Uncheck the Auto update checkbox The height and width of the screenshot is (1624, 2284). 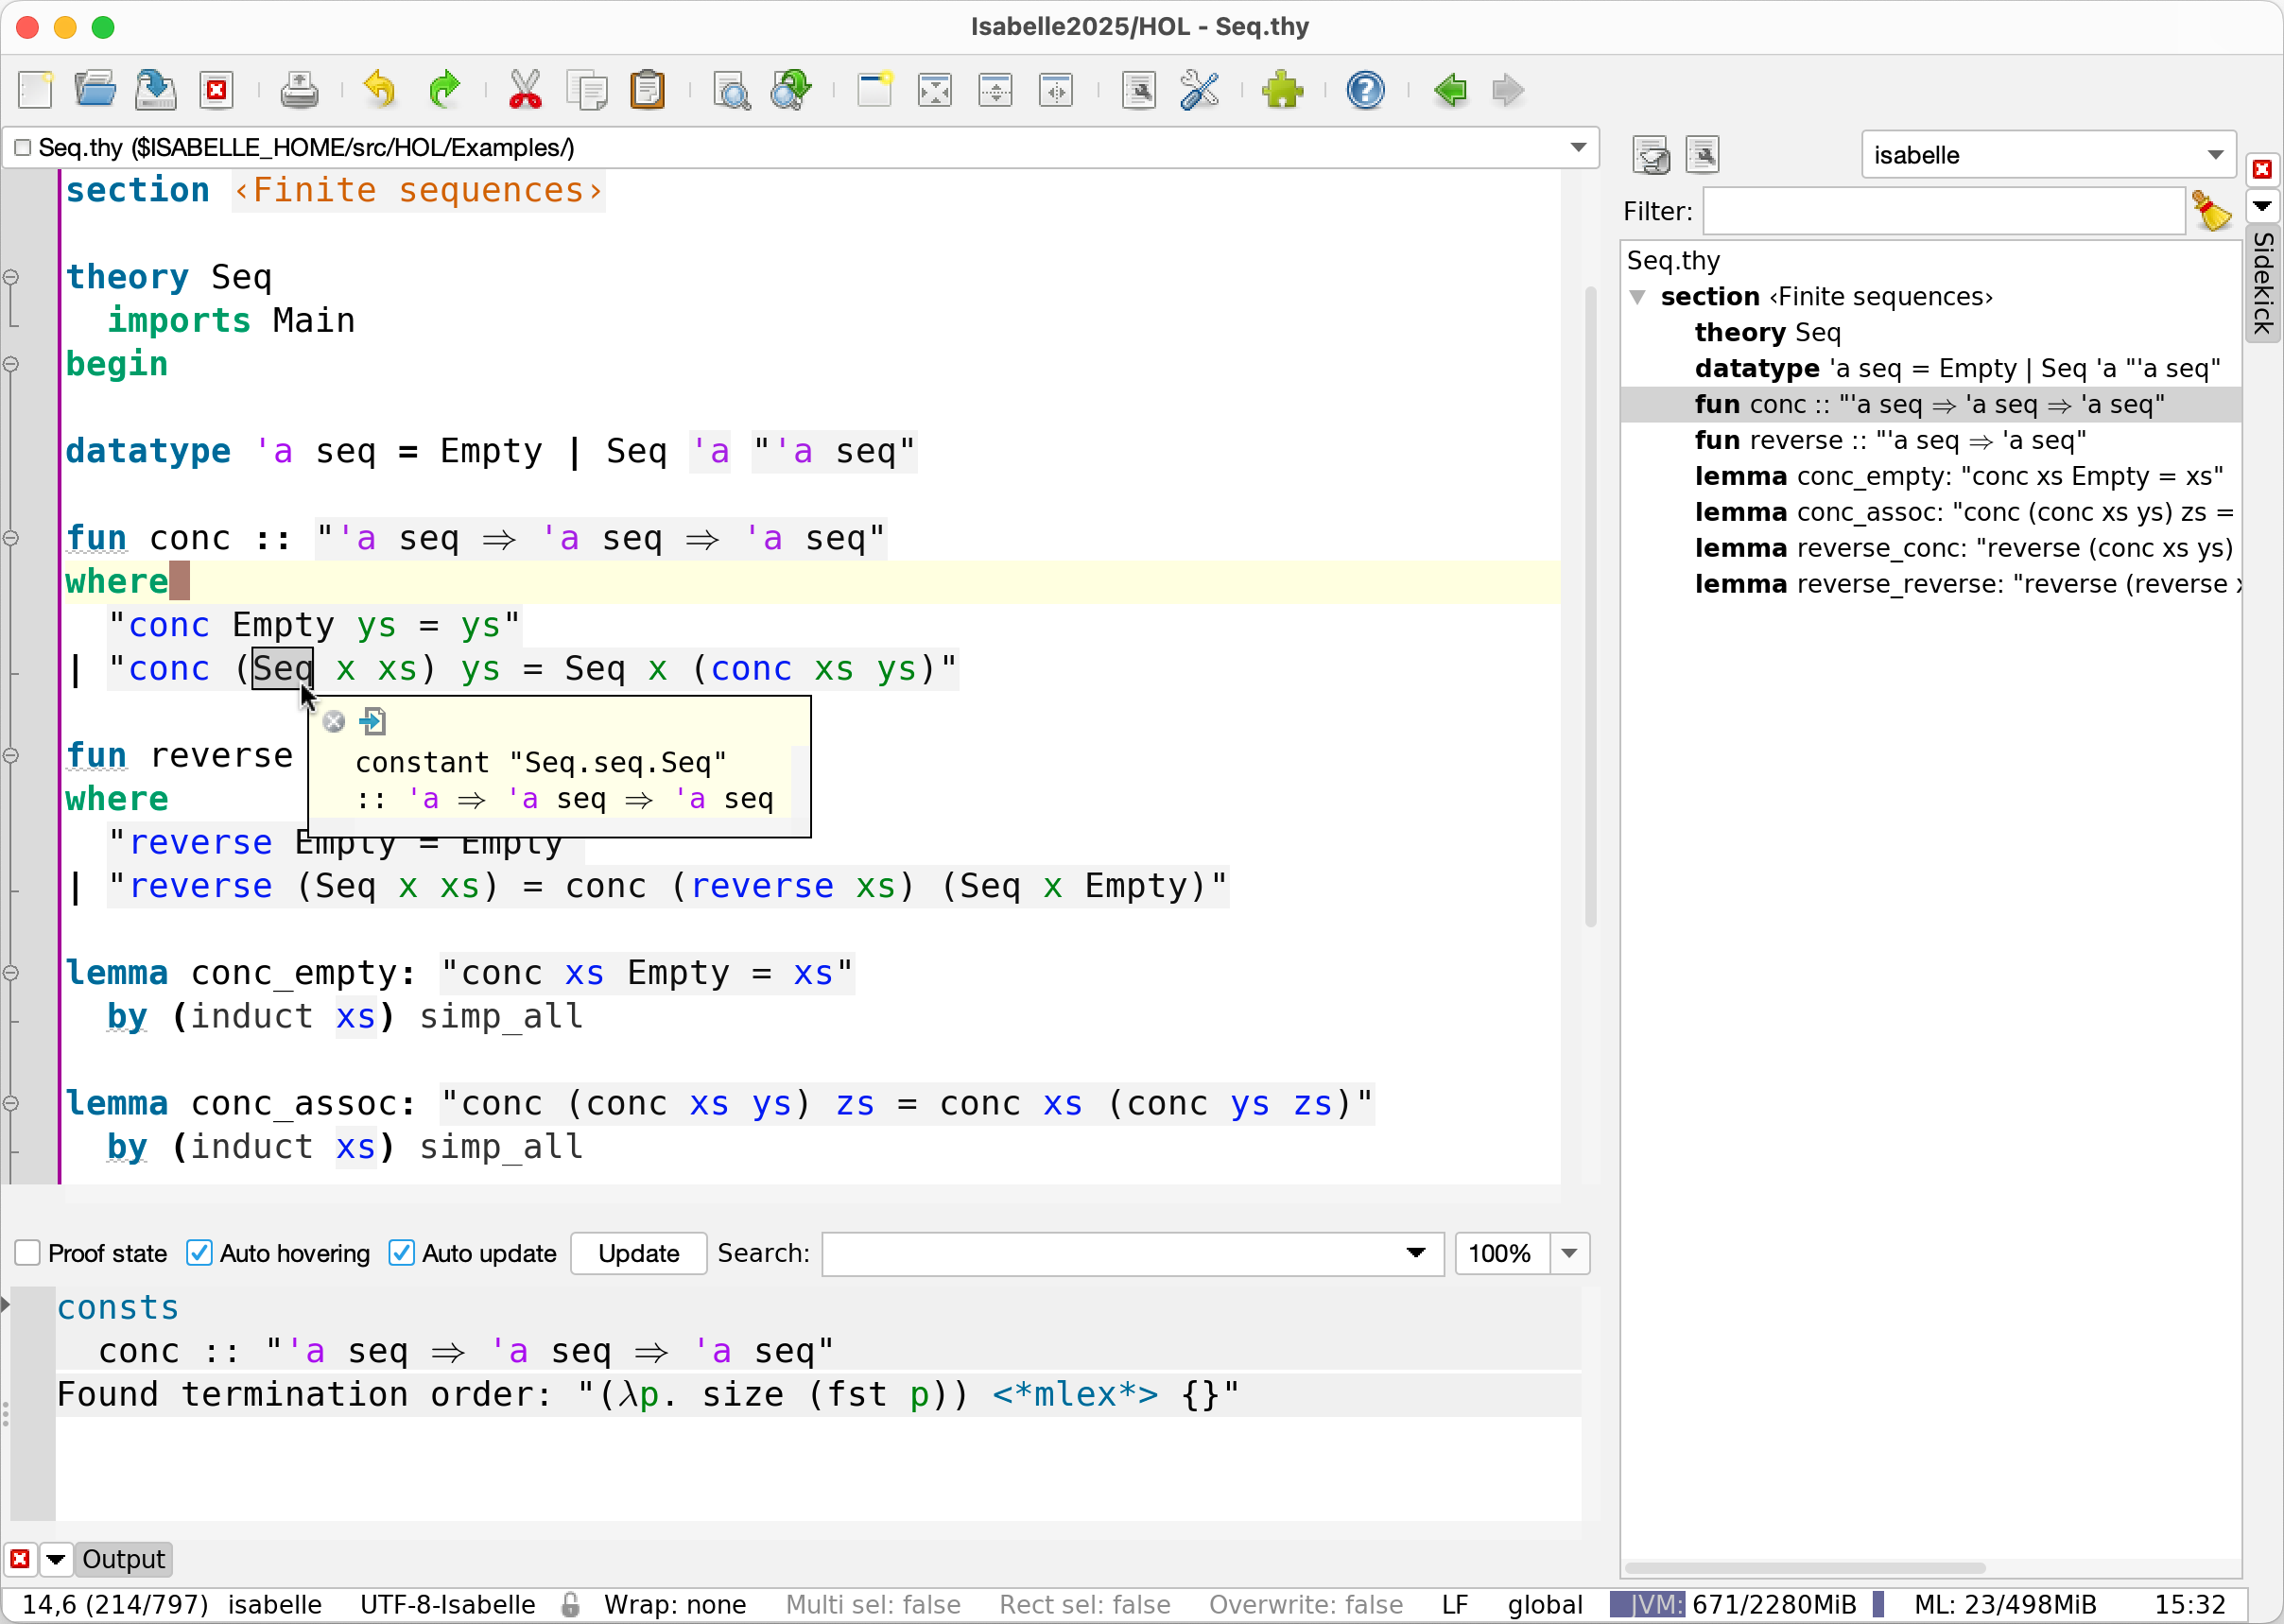pos(402,1253)
